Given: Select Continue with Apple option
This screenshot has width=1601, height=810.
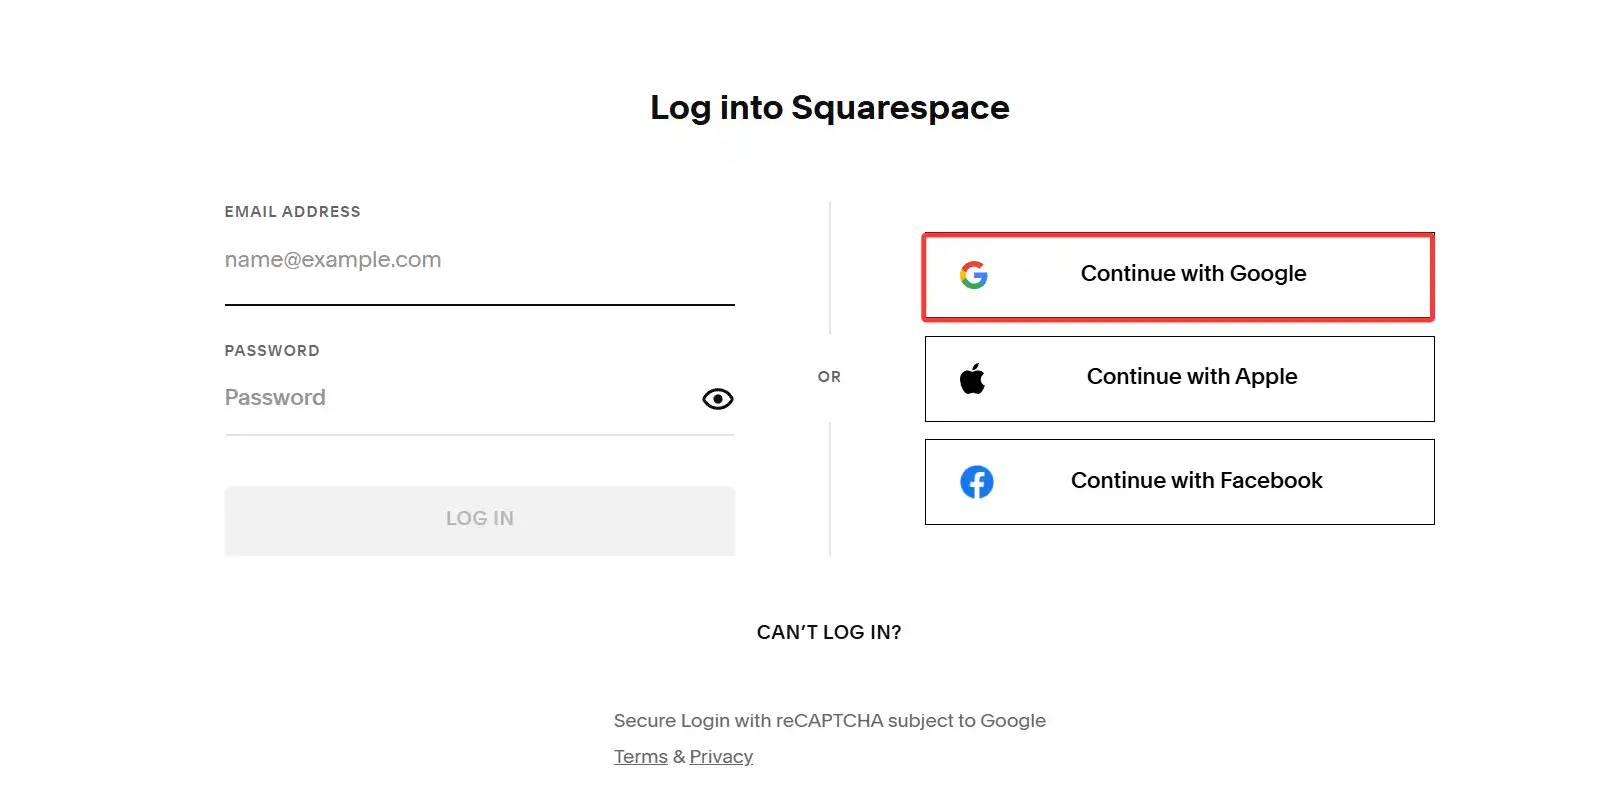Looking at the screenshot, I should pos(1191,377).
